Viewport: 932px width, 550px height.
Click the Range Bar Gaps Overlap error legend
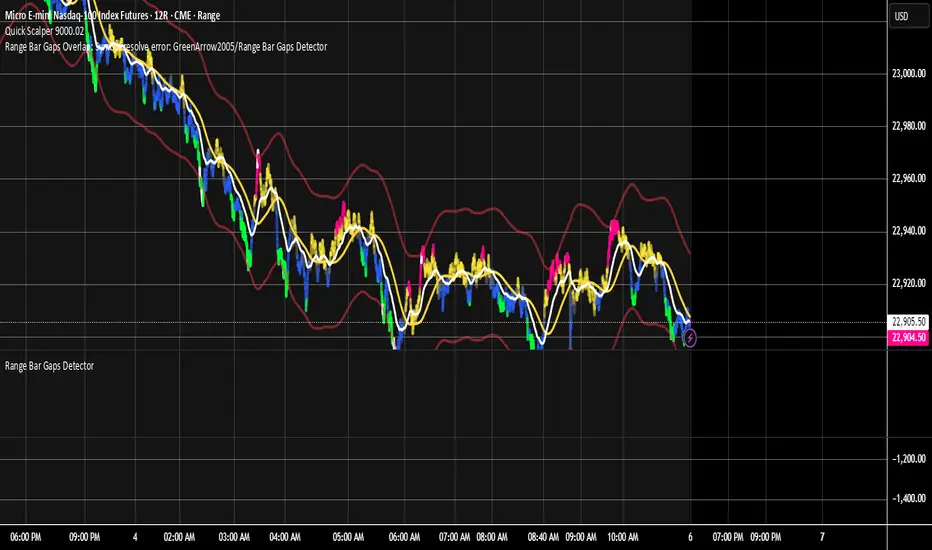coord(166,46)
